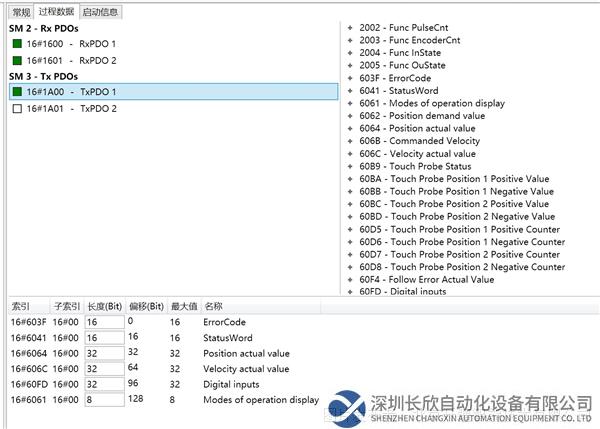The width and height of the screenshot is (600, 429).
Task: Select the 16#6064 Position actual value row
Action: coord(150,353)
